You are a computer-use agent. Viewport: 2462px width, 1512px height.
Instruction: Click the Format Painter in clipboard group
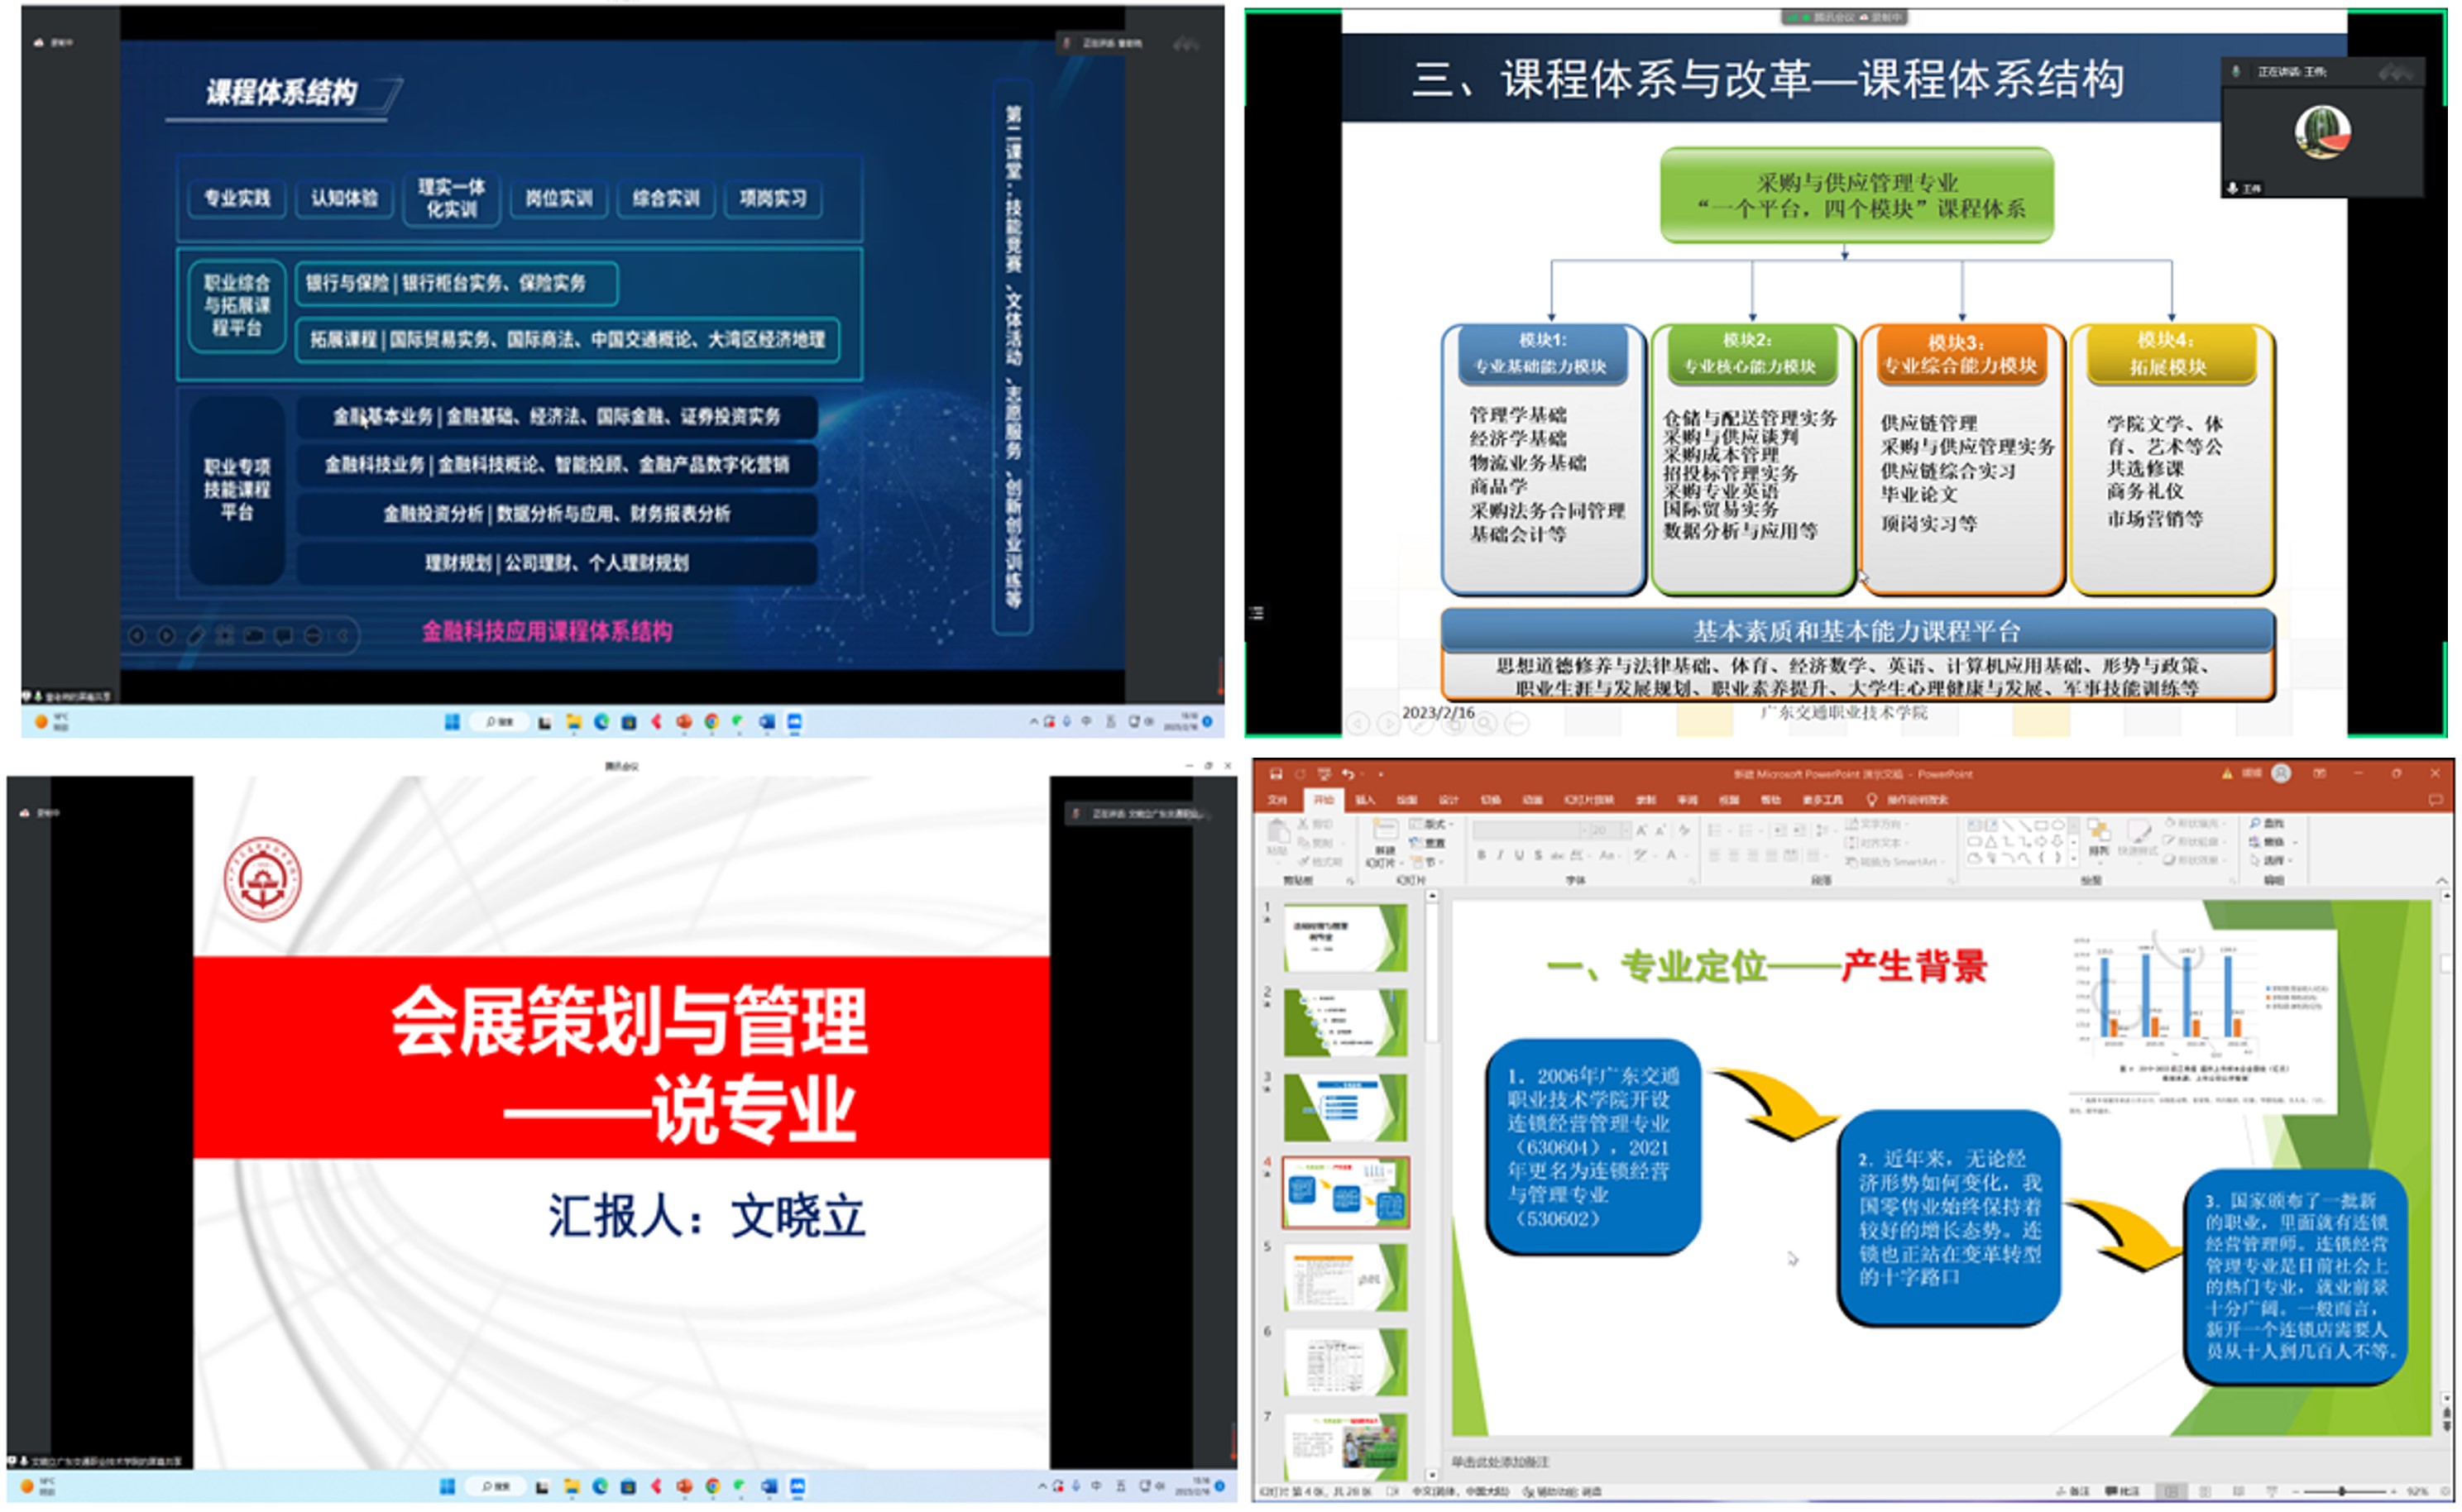pyautogui.click(x=1320, y=862)
